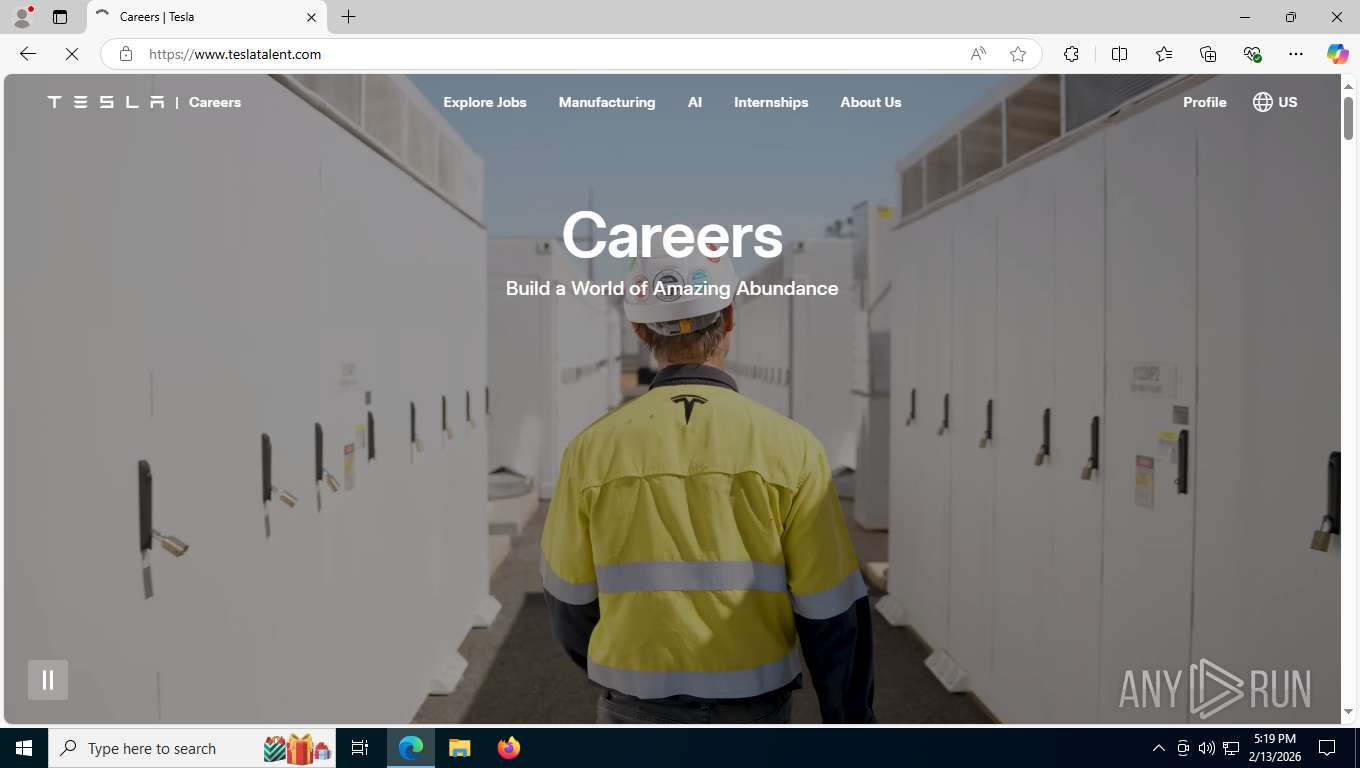Viewport: 1360px width, 768px height.
Task: Activate the Read aloud icon
Action: pos(978,54)
